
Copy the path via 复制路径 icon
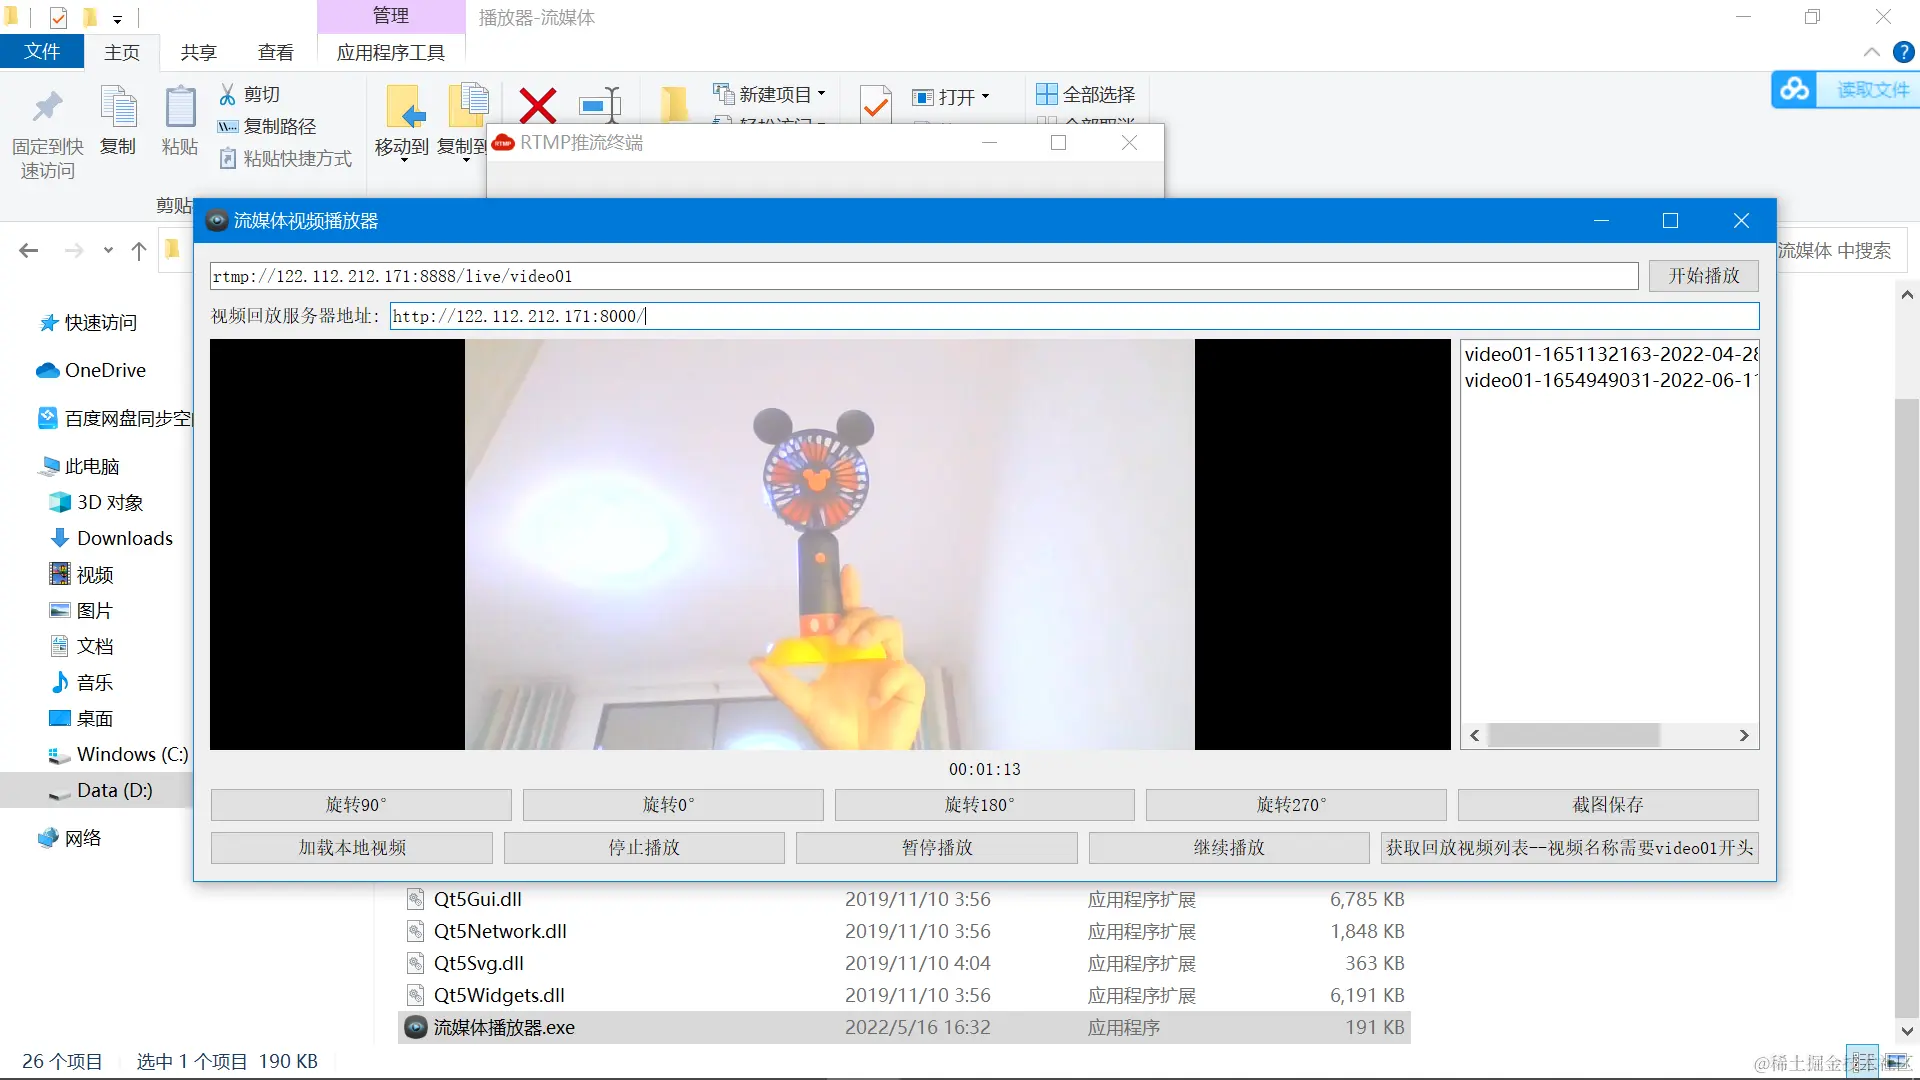[231, 127]
